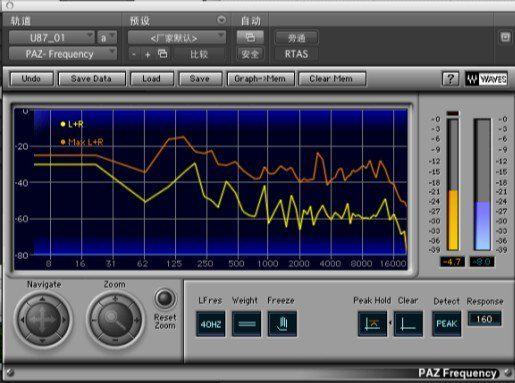515x383 pixels.
Task: Toggle the 旁通 bypass button
Action: (296, 38)
